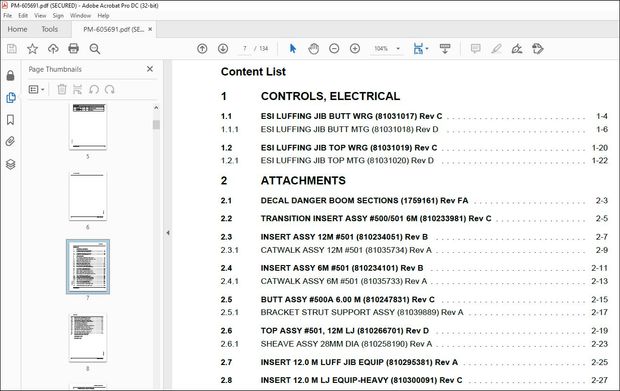
Task: Open the Bookmarks panel icon
Action: 11,120
